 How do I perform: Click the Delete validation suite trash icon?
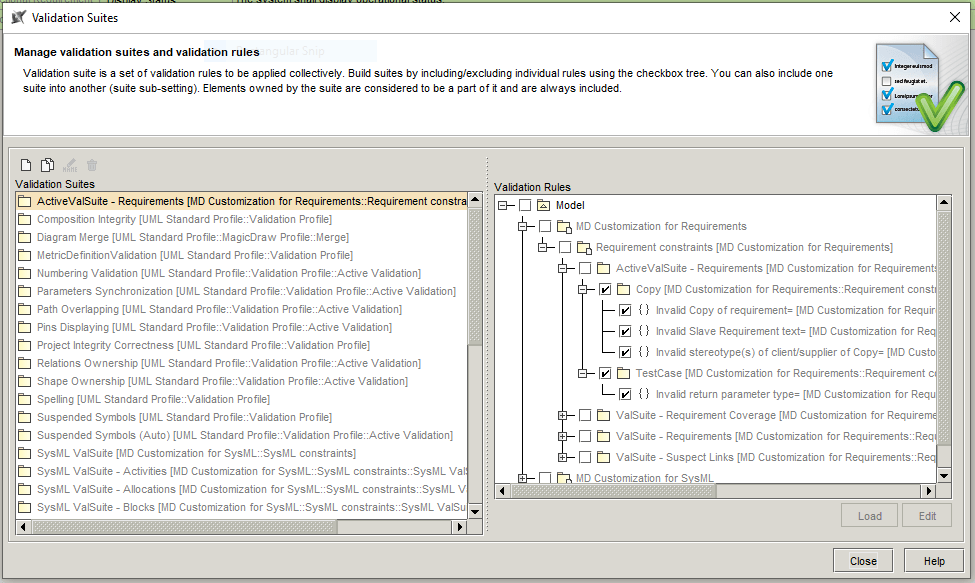pos(92,165)
